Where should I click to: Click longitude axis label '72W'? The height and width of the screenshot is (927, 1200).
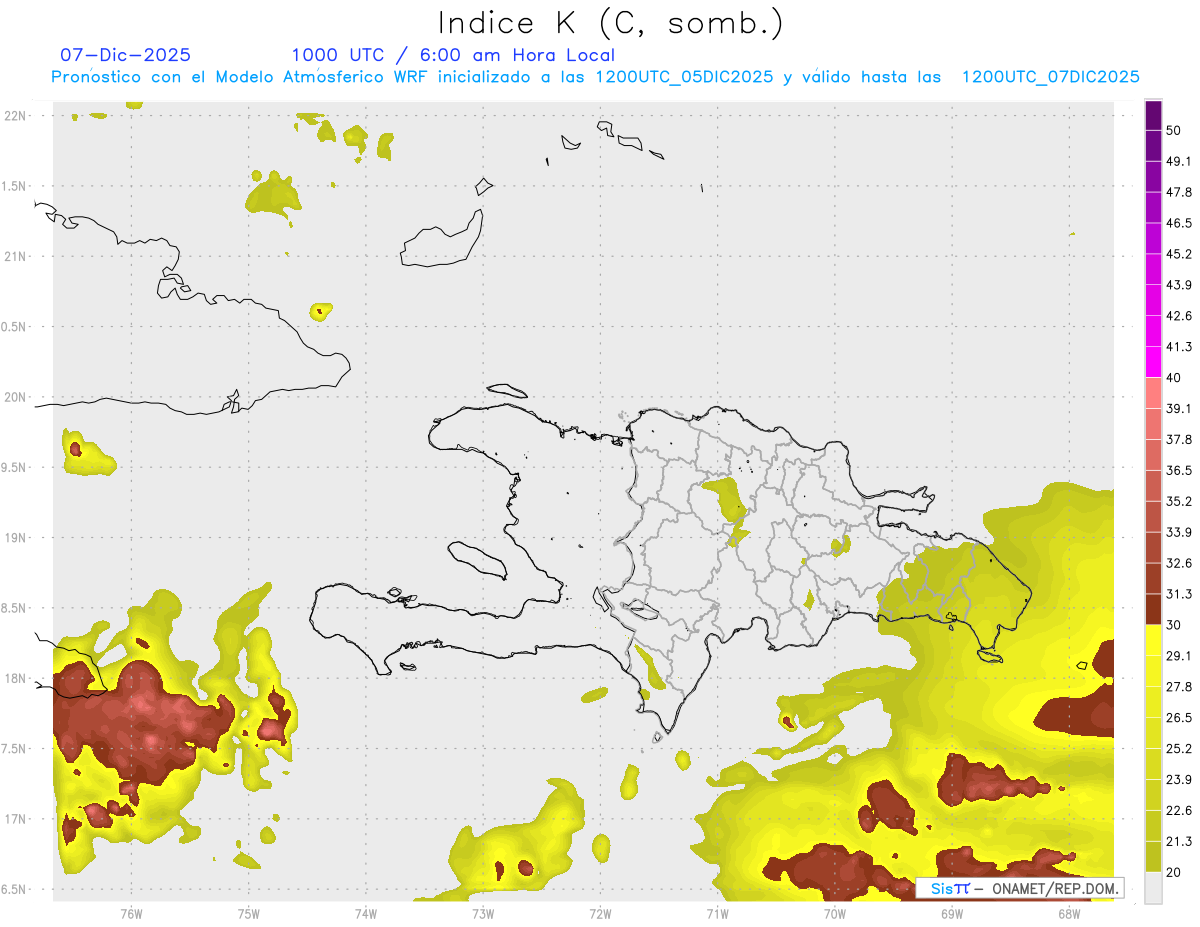600,914
